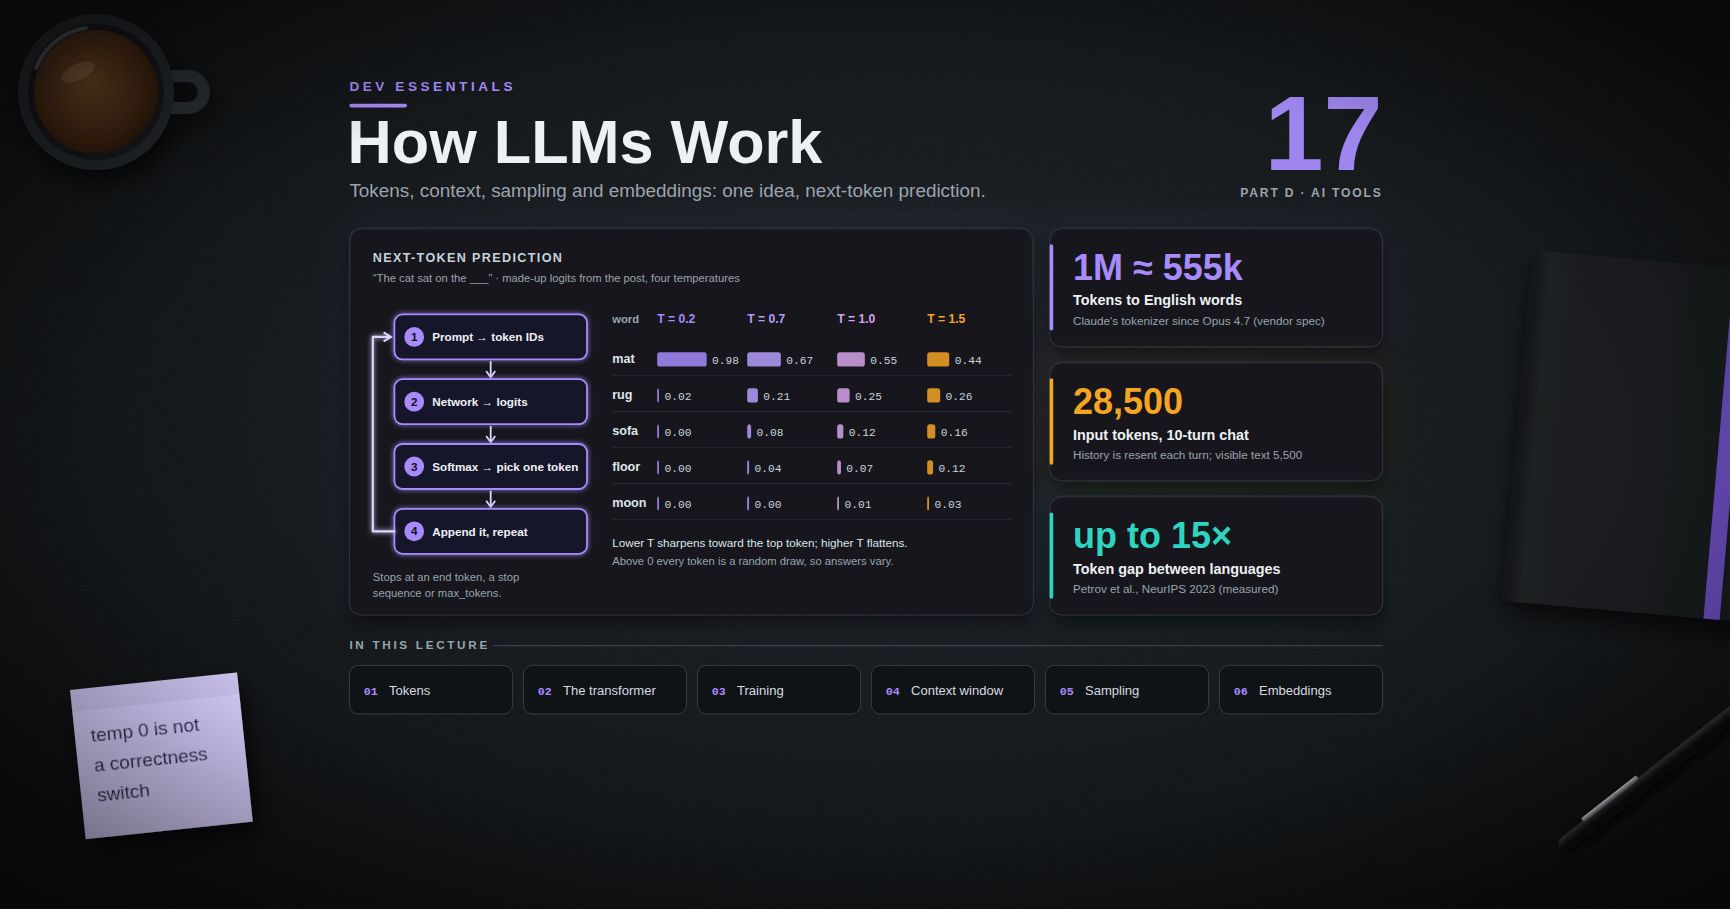Select the orange-bar 0.44 value for mat
The width and height of the screenshot is (1730, 909).
[x=968, y=361]
